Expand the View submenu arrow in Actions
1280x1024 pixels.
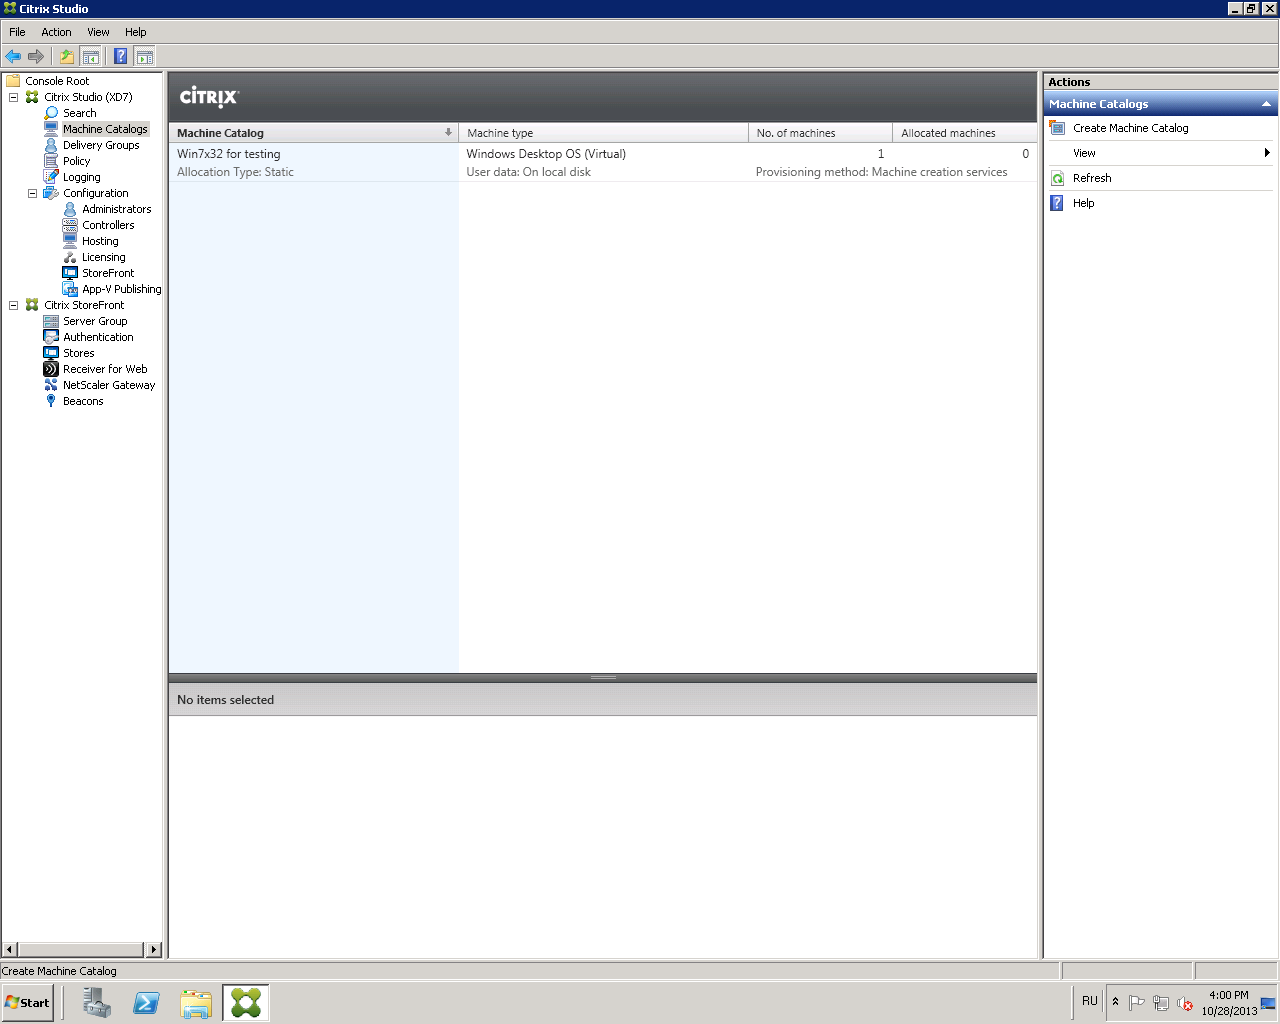tap(1267, 153)
